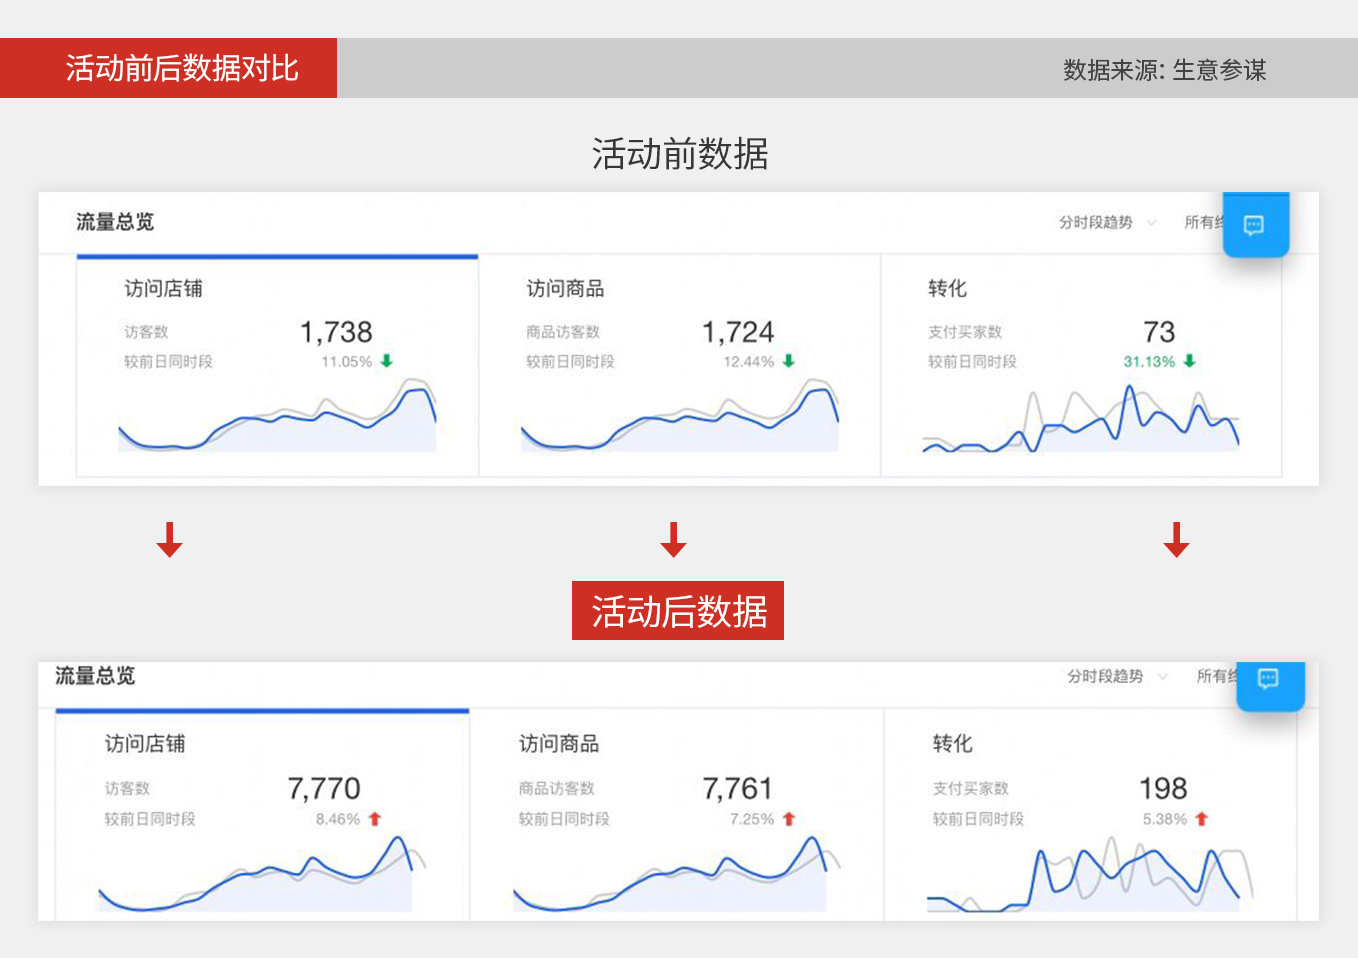Click the green decline arrow beside 11.05%
The height and width of the screenshot is (958, 1358).
coord(386,362)
